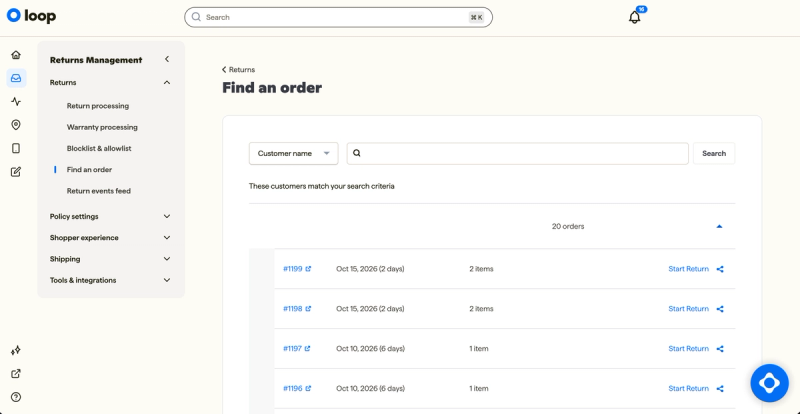This screenshot has height=414, width=800.
Task: Go to Home in sidebar rail
Action: coord(16,55)
